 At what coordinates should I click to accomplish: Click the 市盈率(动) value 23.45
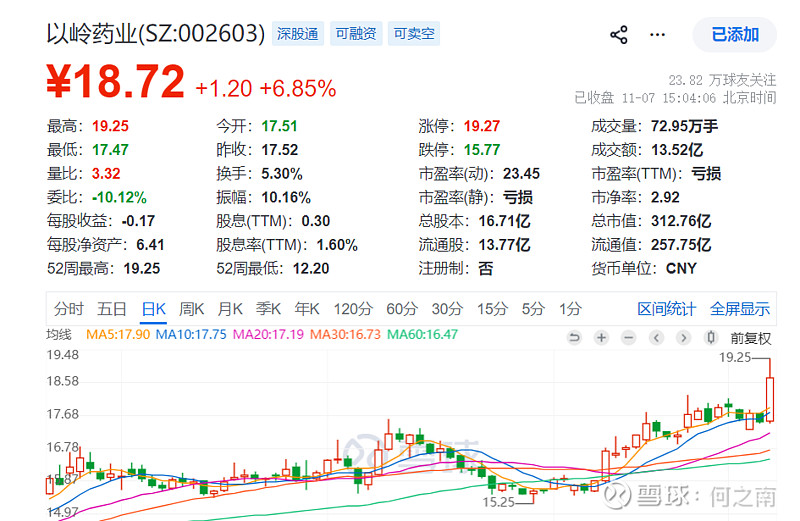[521, 173]
